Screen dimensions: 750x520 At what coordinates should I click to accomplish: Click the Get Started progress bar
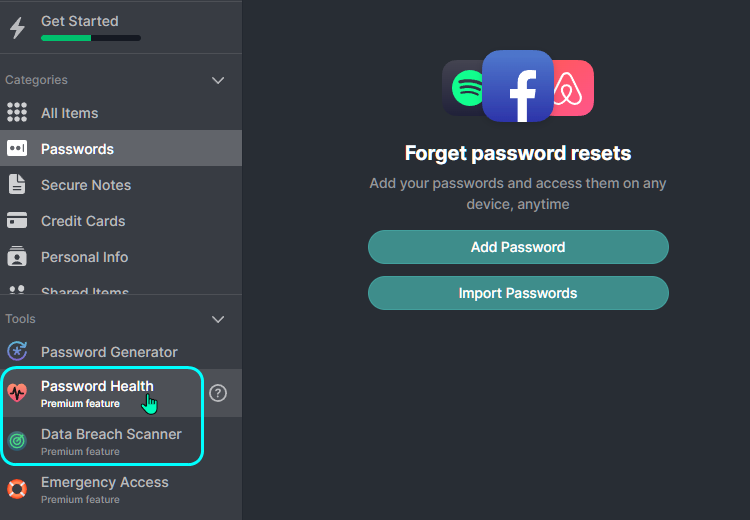point(91,38)
